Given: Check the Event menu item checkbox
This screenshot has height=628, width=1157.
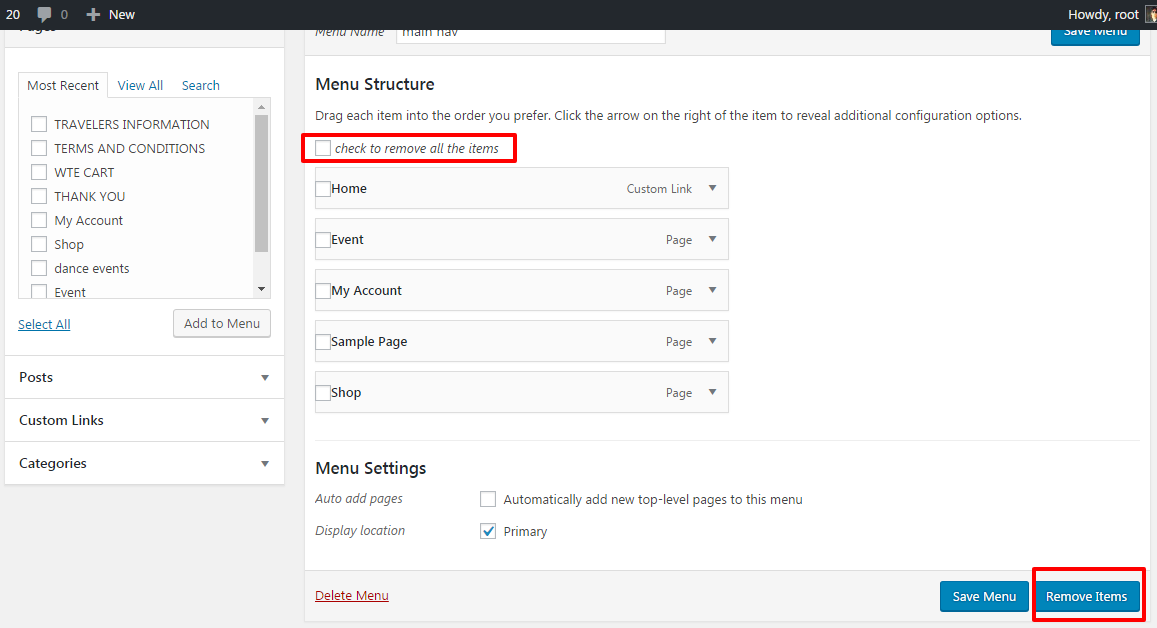Looking at the screenshot, I should [322, 240].
